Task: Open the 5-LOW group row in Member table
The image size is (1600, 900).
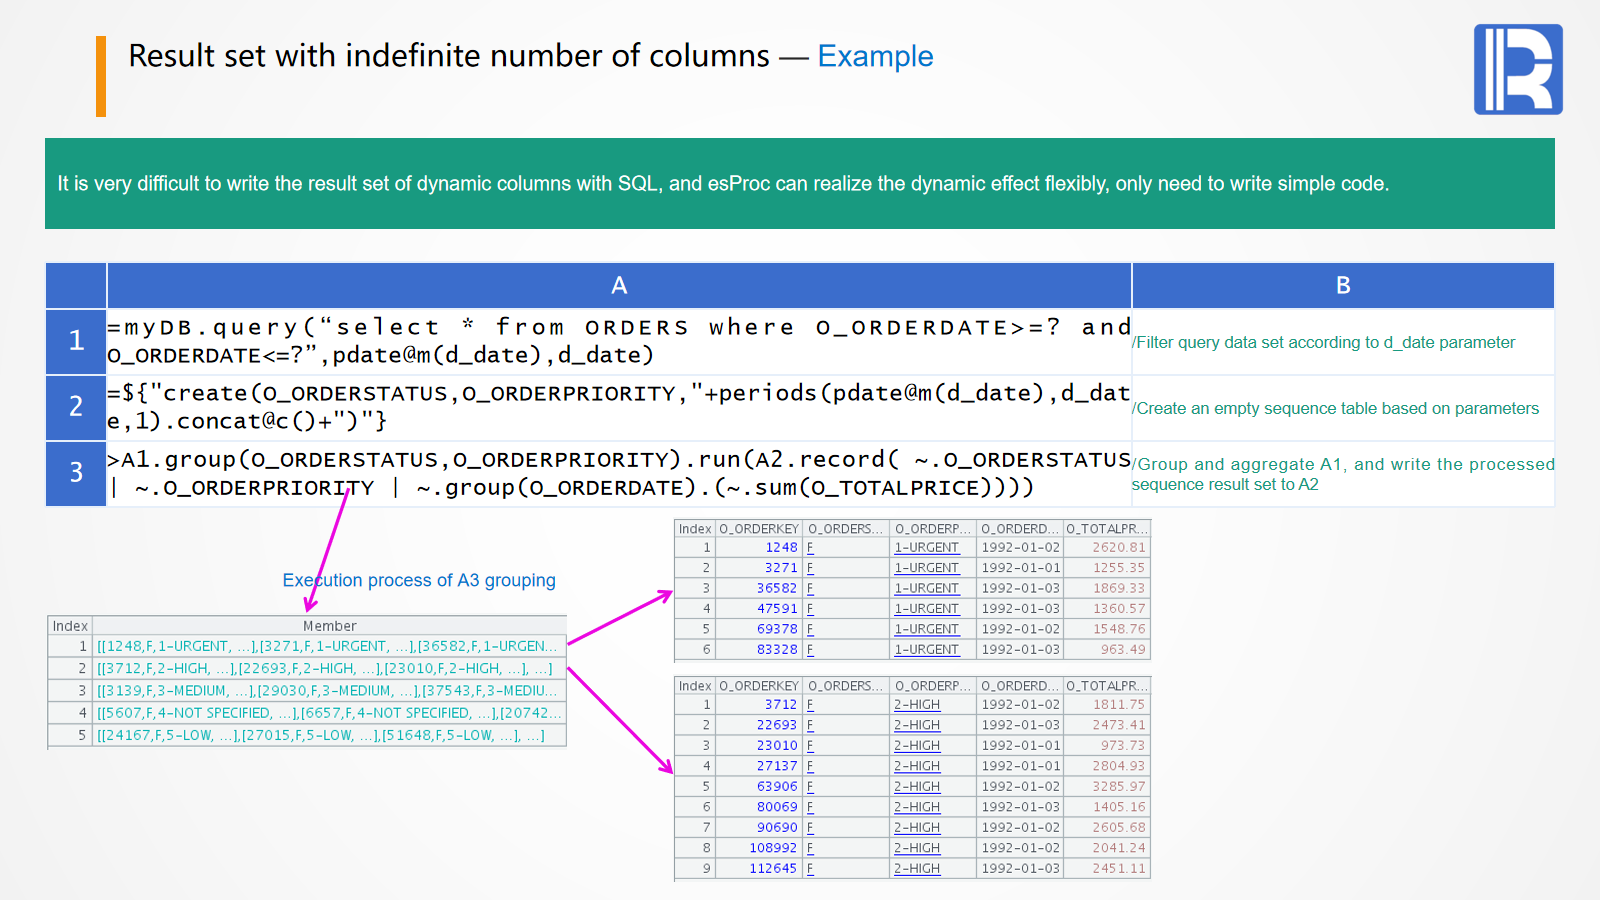Action: point(320,735)
